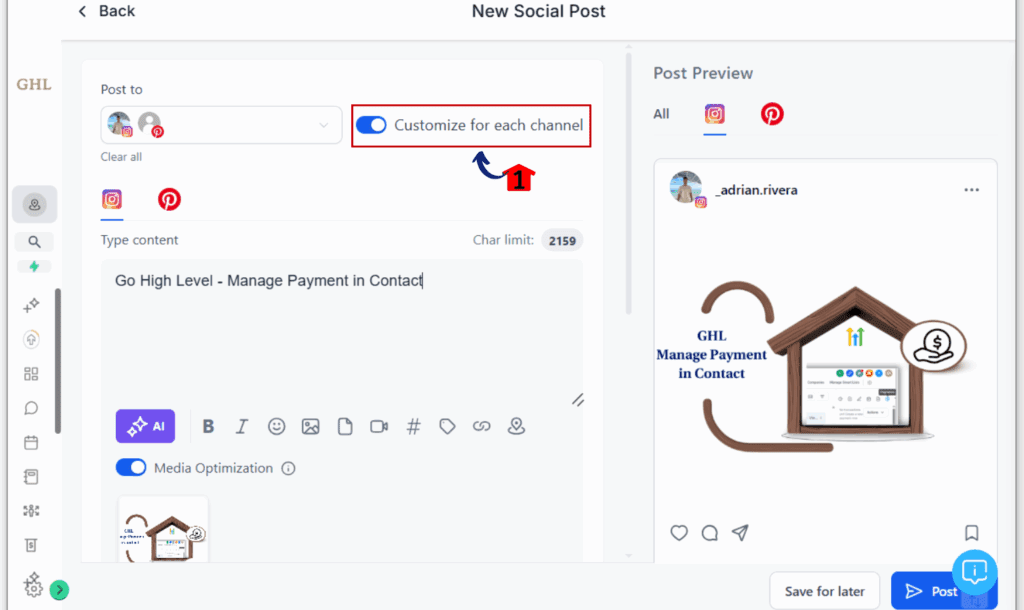This screenshot has width=1024, height=610.
Task: Show All channels in Post Preview
Action: click(x=661, y=114)
